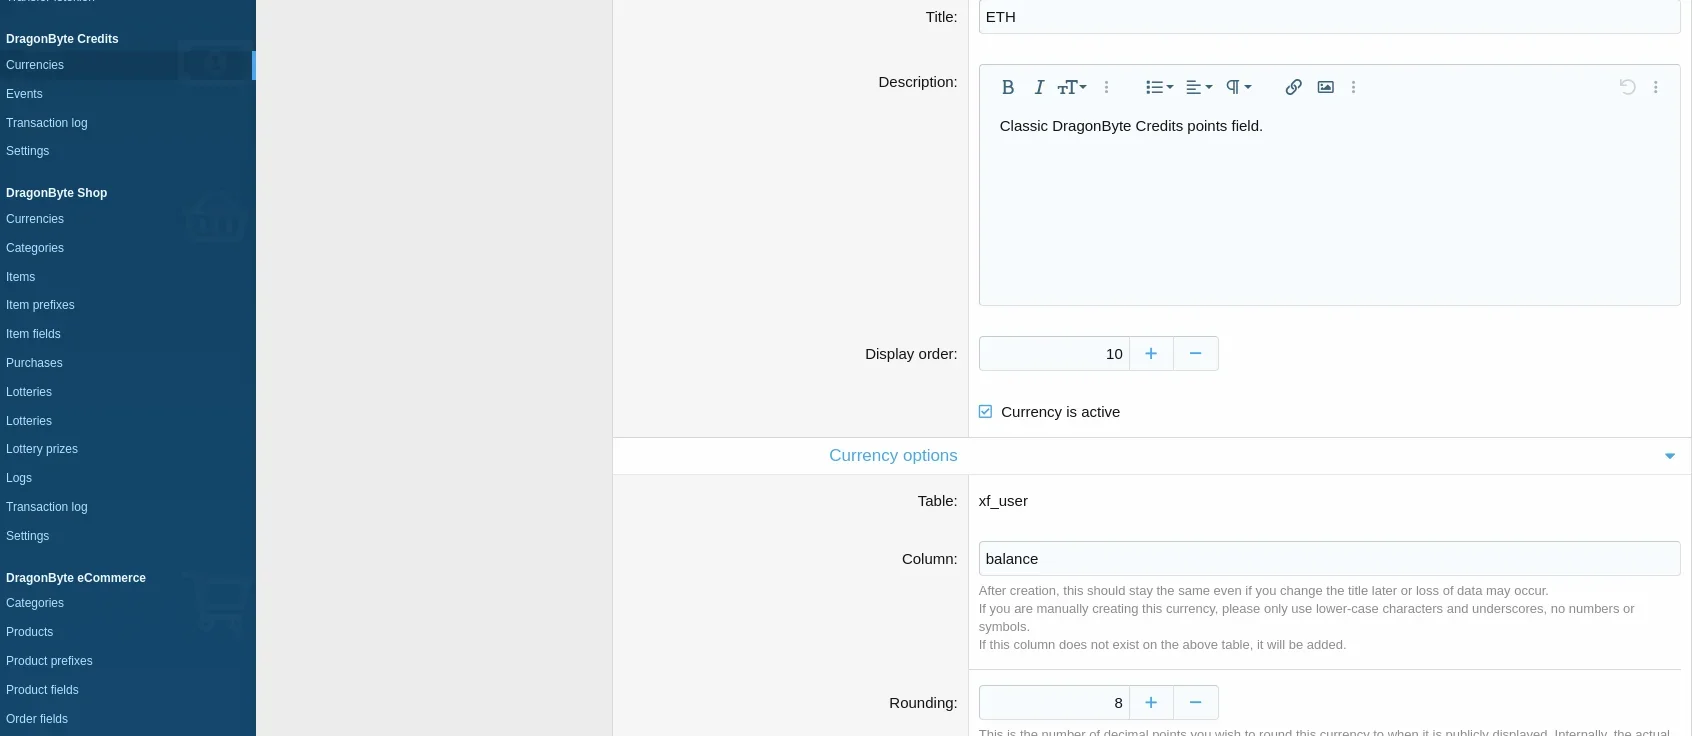Open more options beside the undo icon
The height and width of the screenshot is (736, 1692).
pos(1655,87)
